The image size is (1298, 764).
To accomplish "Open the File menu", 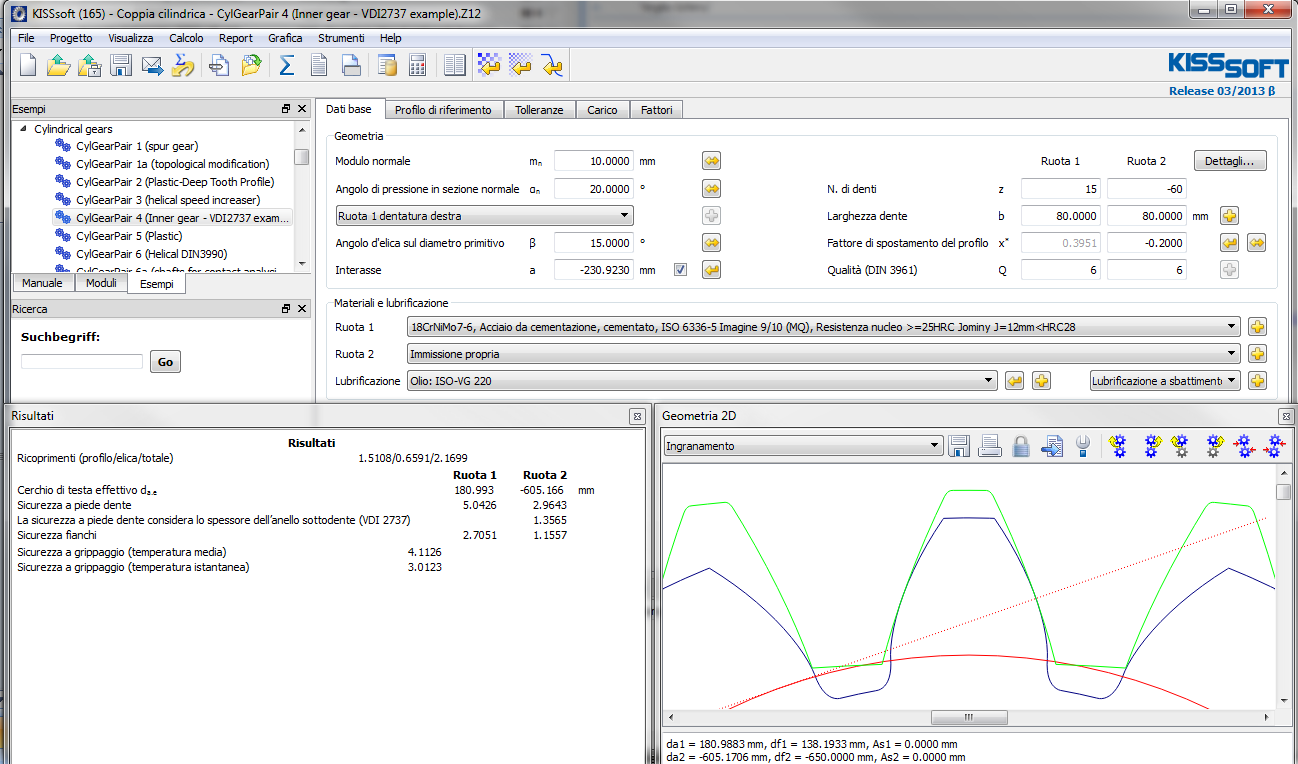I will click(27, 38).
